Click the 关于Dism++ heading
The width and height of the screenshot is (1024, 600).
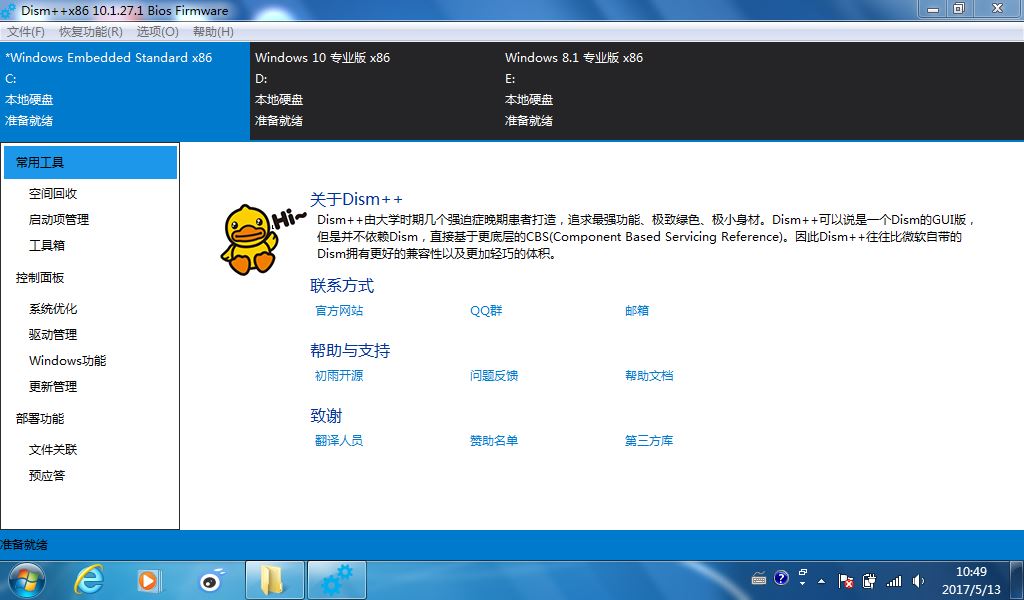click(356, 199)
